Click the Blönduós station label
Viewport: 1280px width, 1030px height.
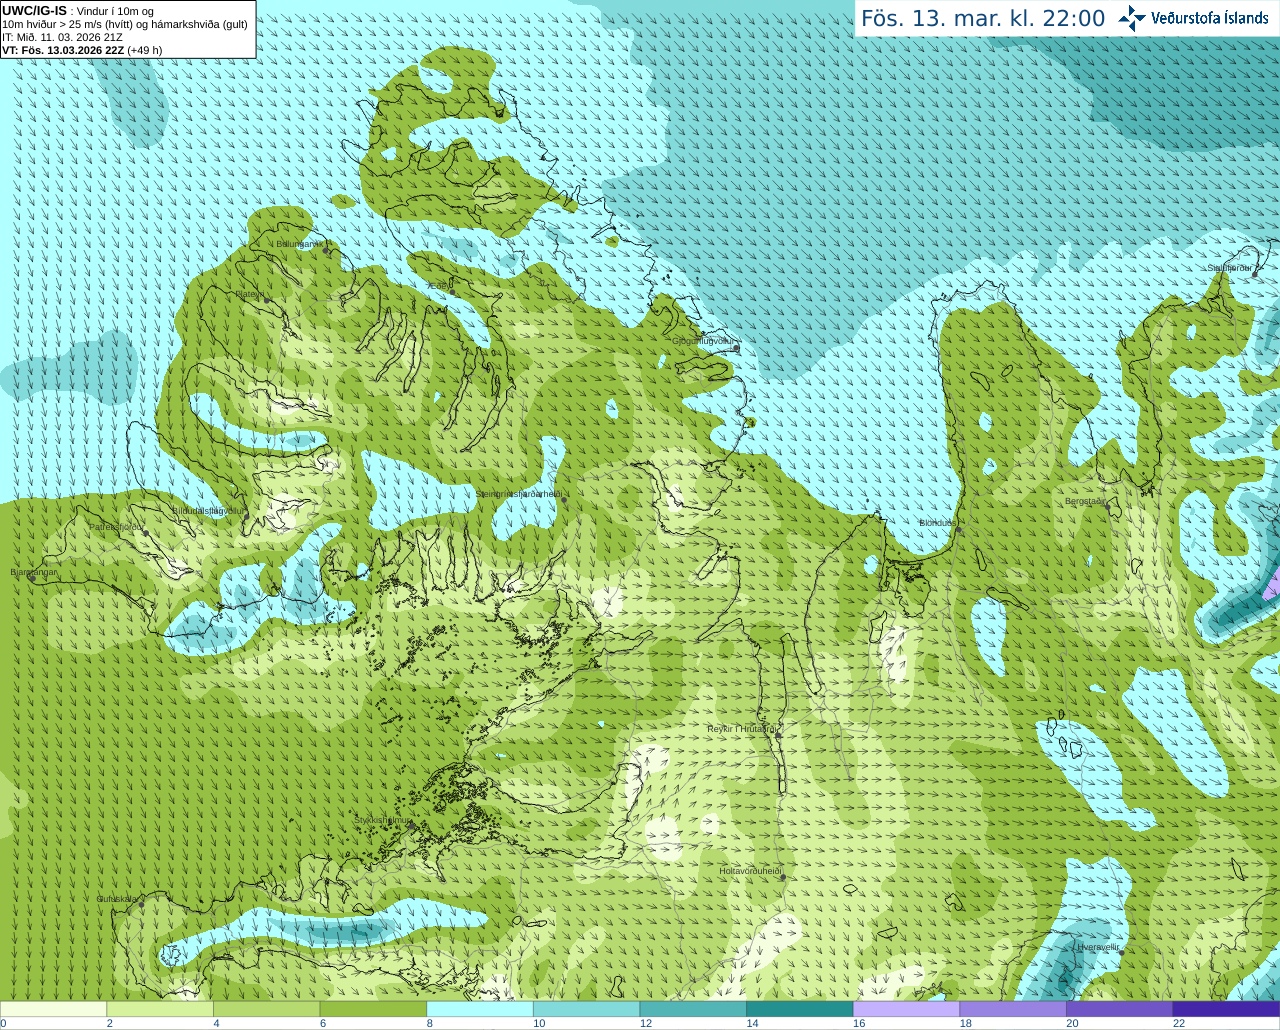click(x=937, y=523)
